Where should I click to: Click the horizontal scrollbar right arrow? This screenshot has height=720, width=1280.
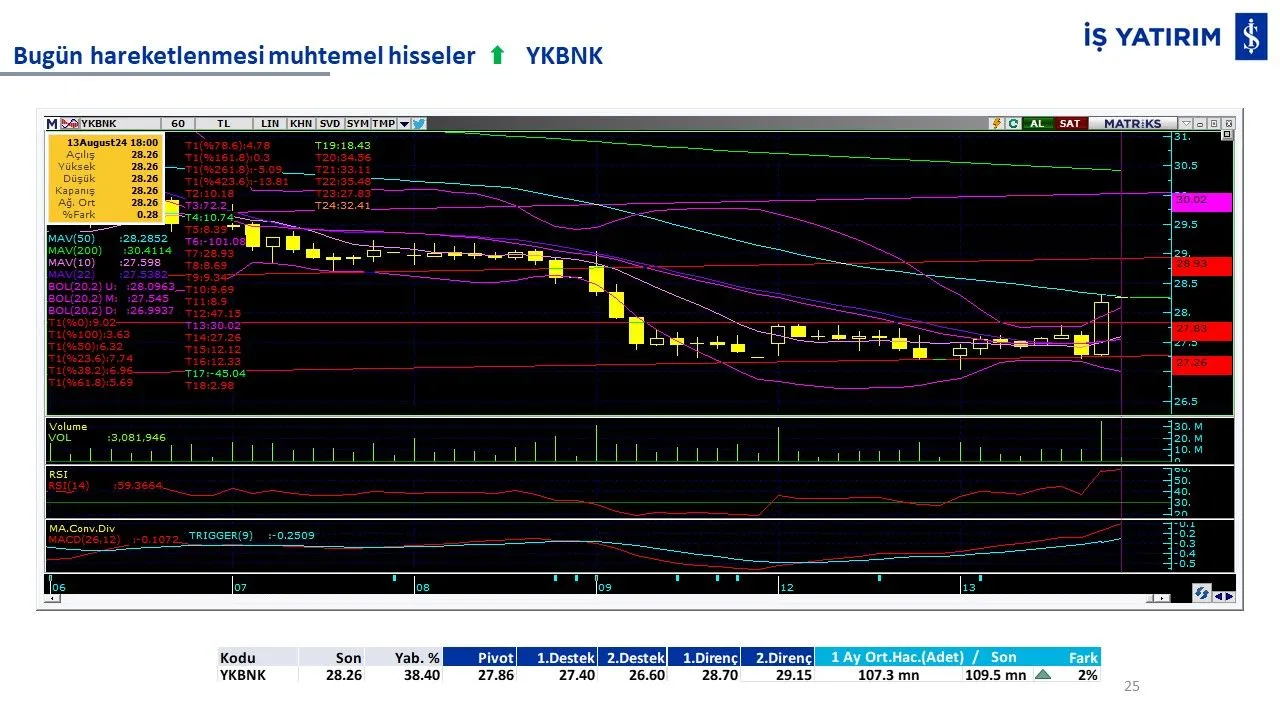(x=1164, y=597)
